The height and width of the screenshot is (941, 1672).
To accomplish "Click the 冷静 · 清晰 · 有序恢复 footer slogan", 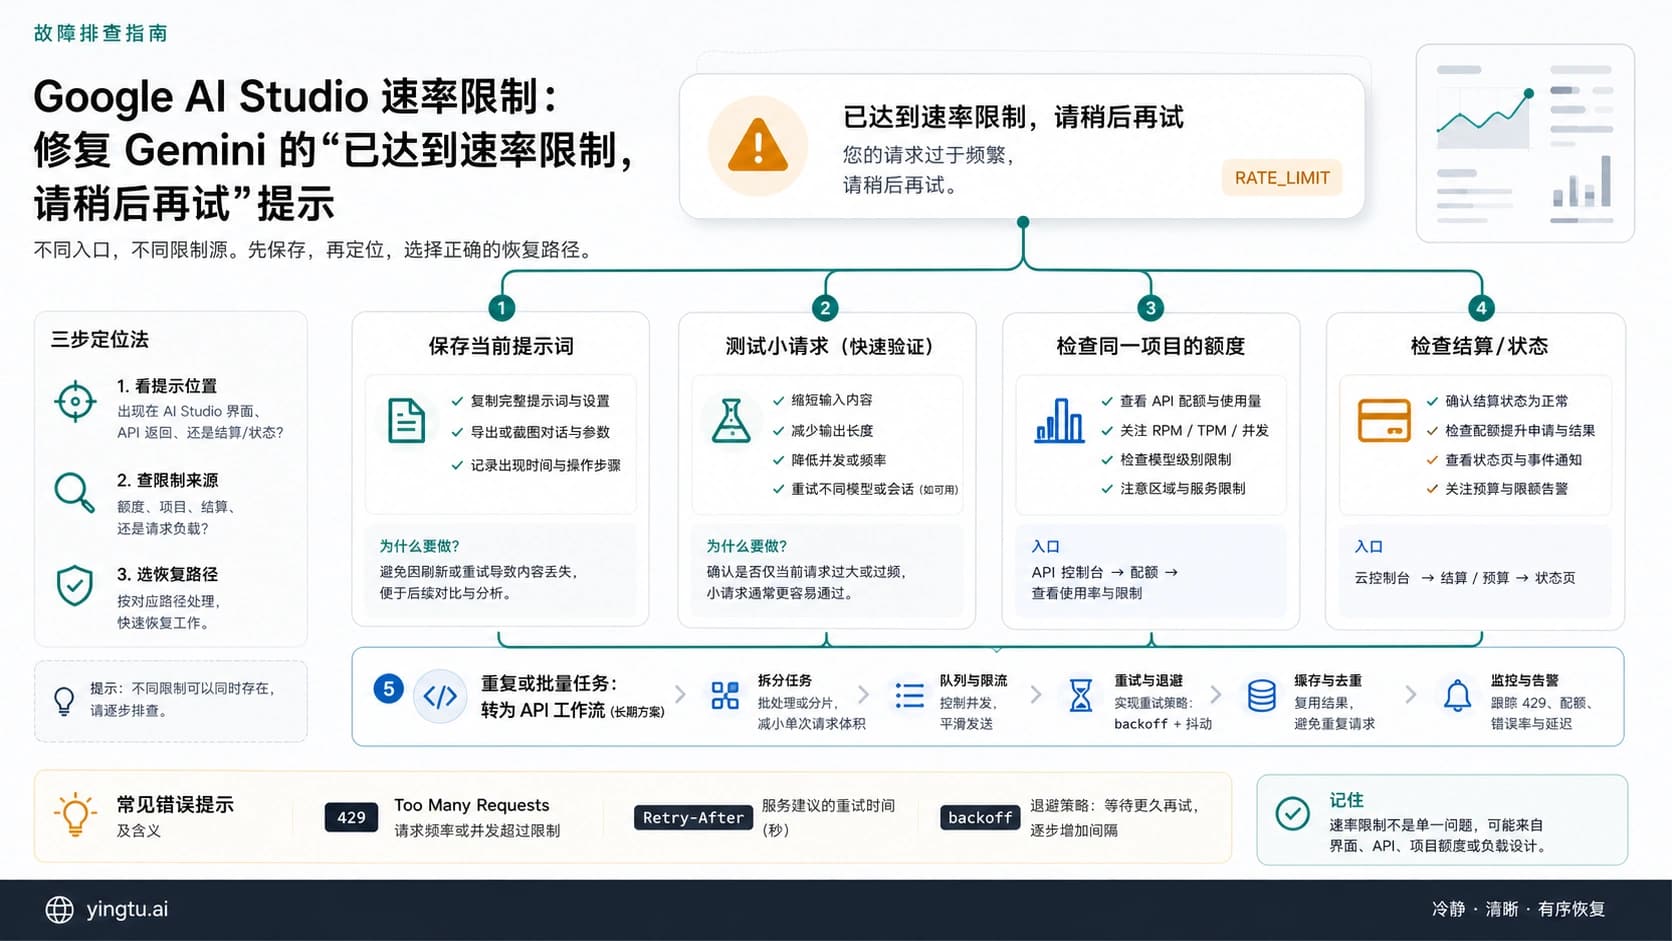I will (x=1518, y=909).
